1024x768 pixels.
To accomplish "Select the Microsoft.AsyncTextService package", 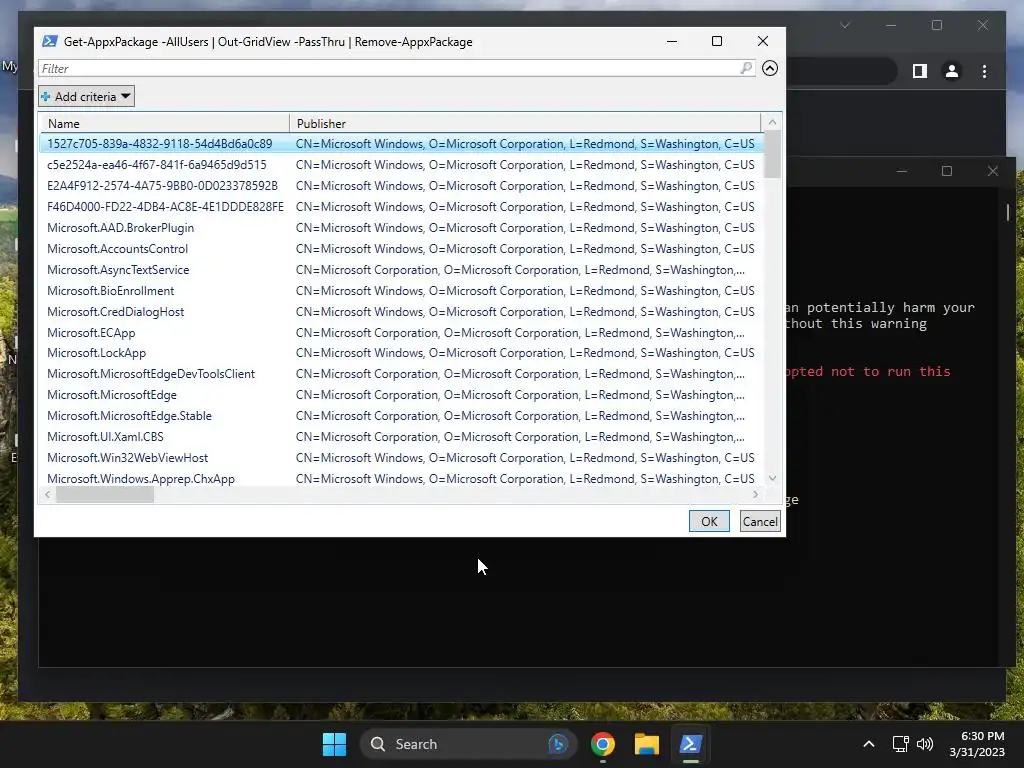I will (401, 270).
